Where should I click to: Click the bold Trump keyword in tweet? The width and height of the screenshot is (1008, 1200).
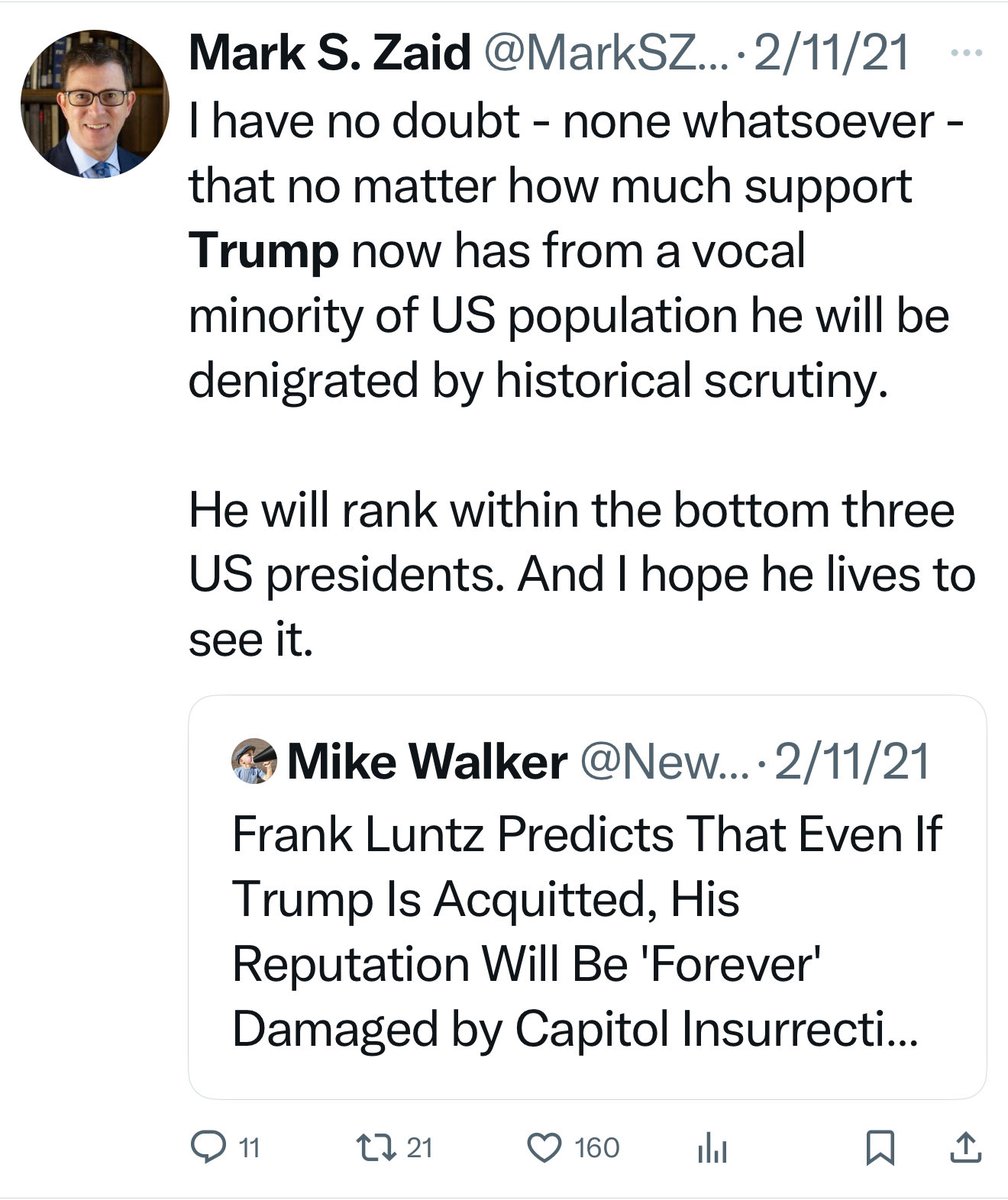(x=264, y=251)
